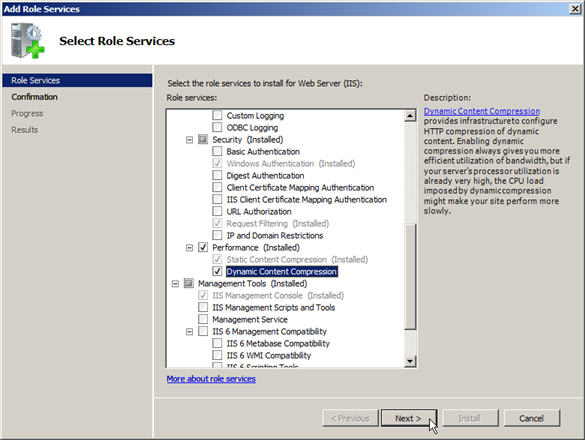The image size is (585, 440).
Task: Enable ODBC Logging checkbox
Action: [217, 127]
